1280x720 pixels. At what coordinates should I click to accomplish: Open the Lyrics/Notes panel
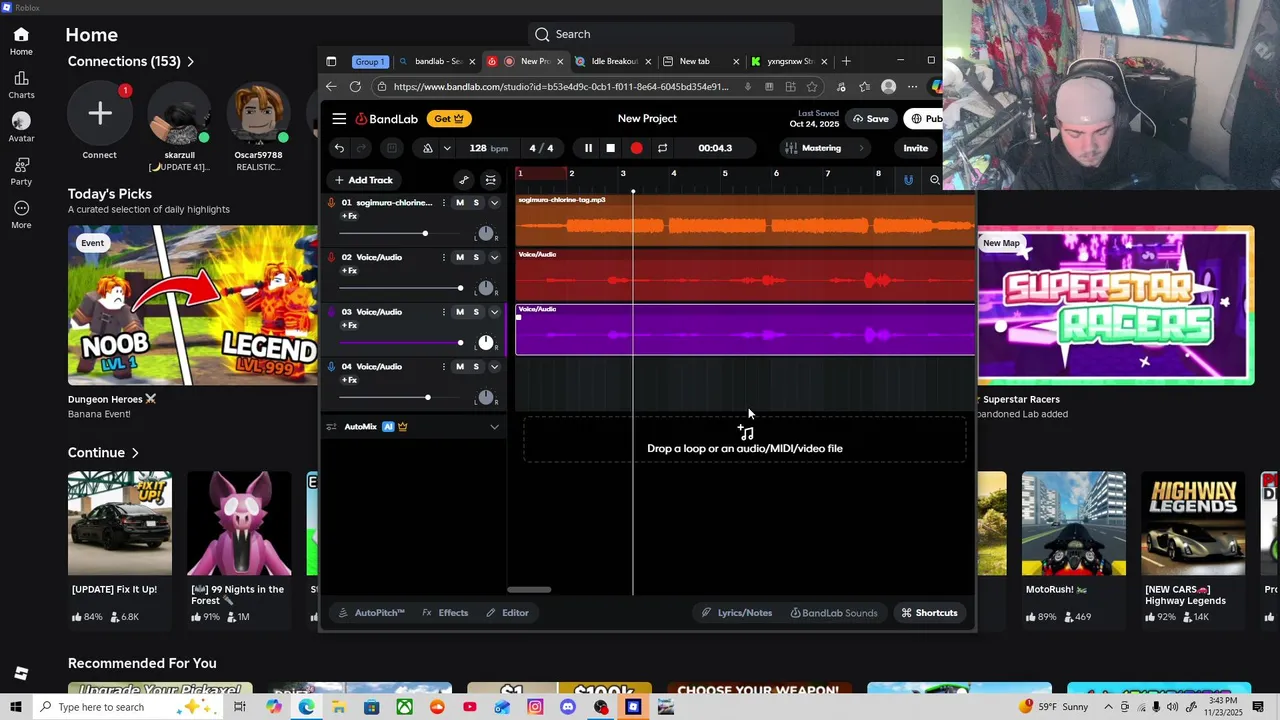tap(737, 613)
